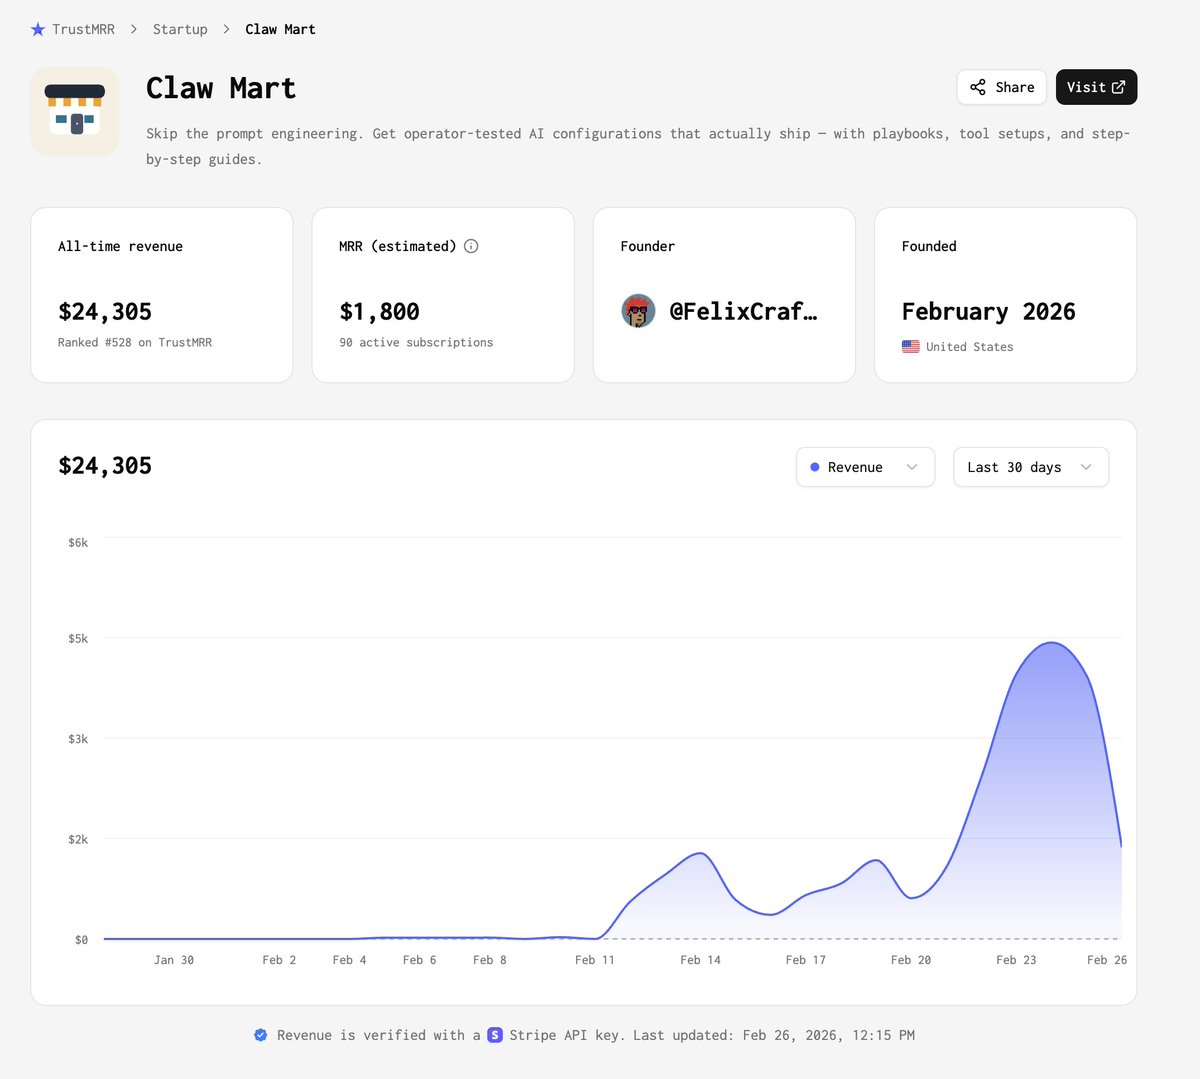Click the Feb 26 axis label
This screenshot has height=1079, width=1200.
point(1107,960)
